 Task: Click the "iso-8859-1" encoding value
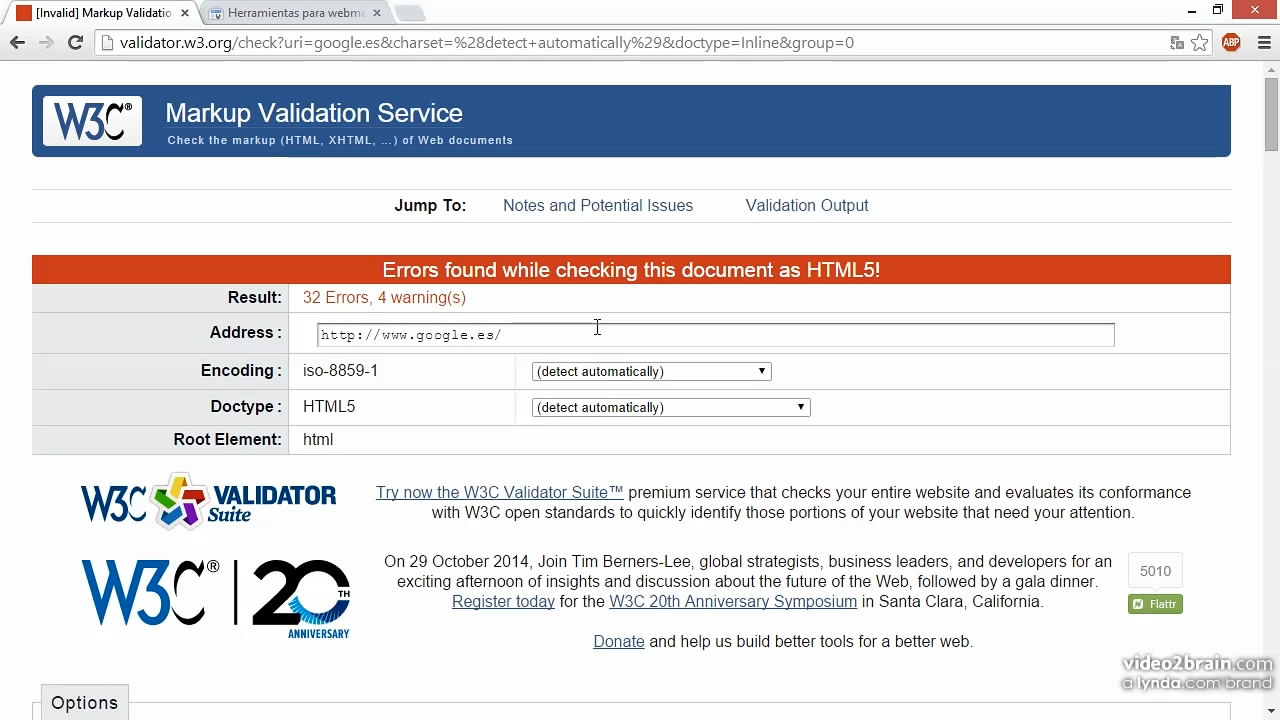(340, 370)
